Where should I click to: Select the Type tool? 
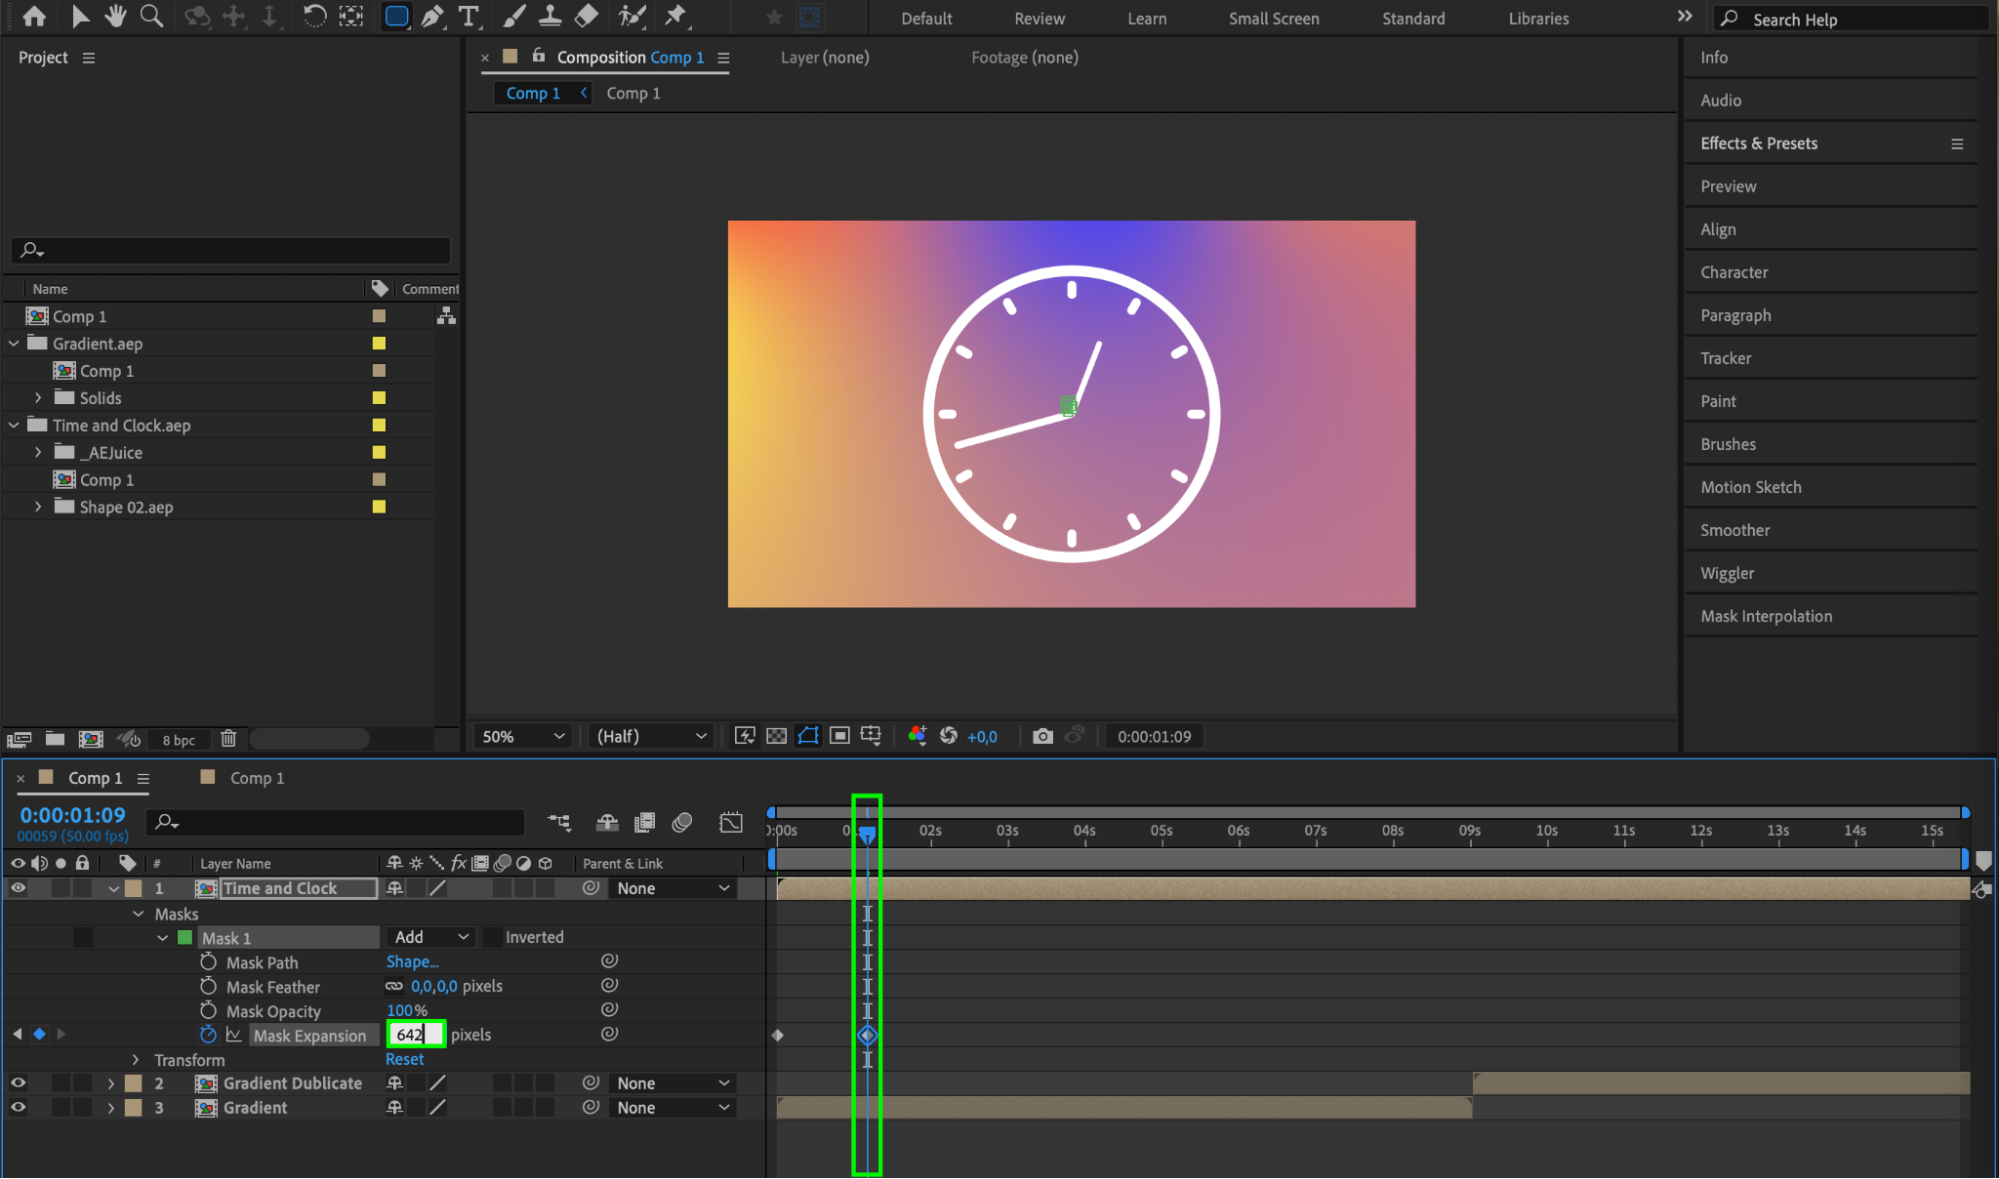[468, 16]
